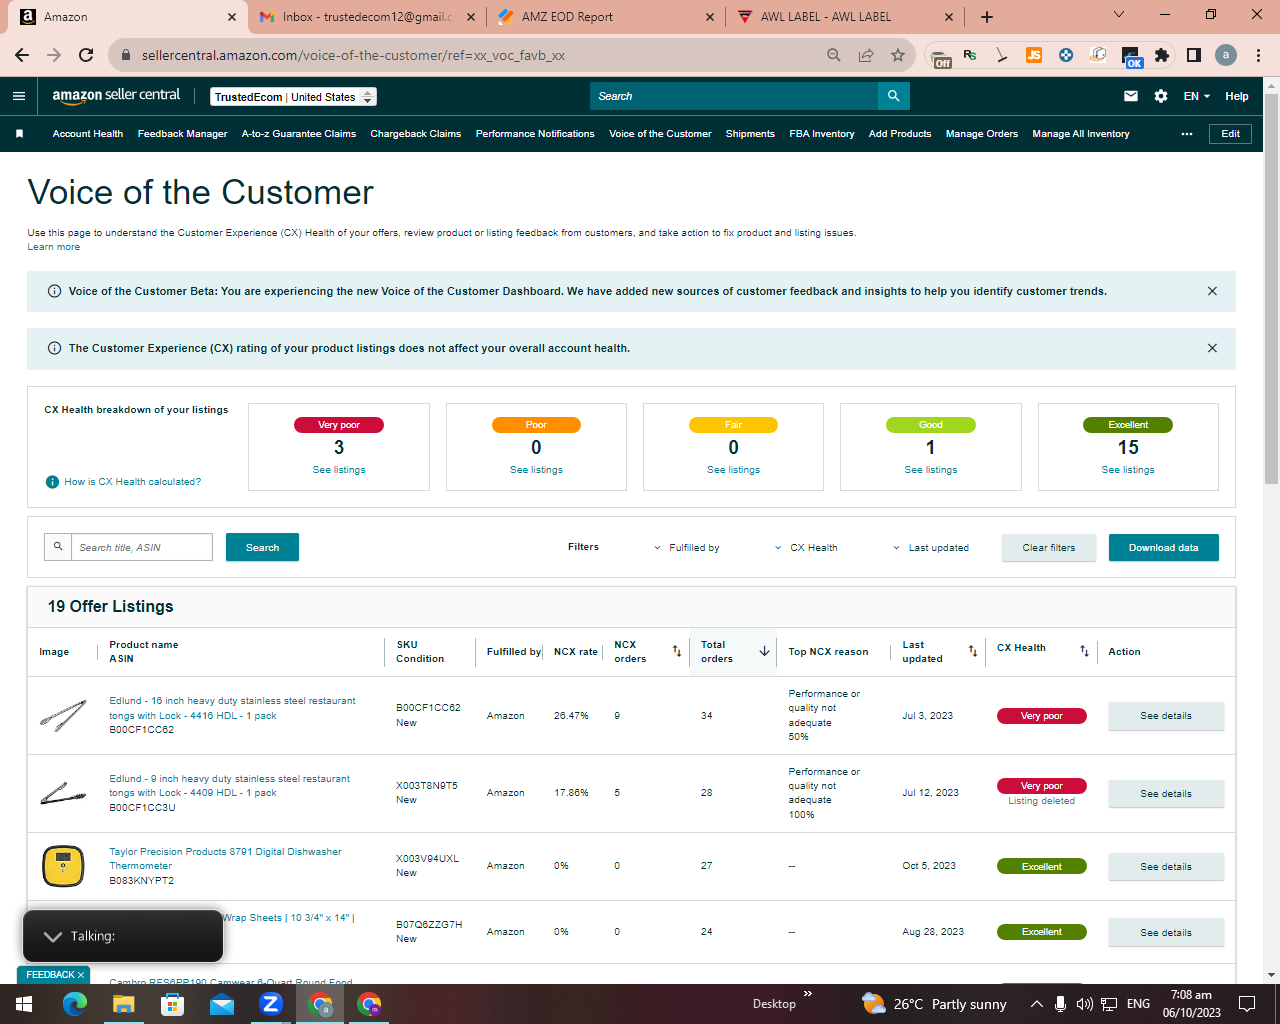Open the Windows notification center icon
Screen dimensions: 1280x1024
point(1247,1004)
